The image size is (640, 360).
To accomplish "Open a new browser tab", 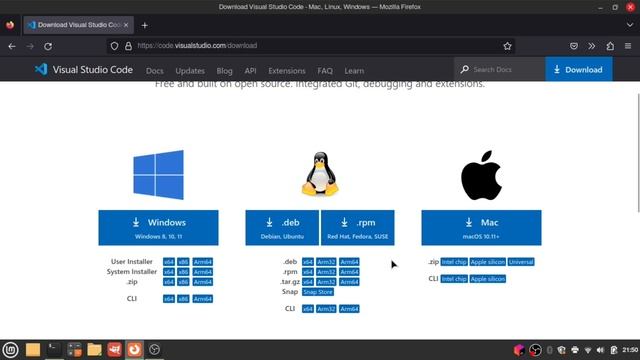I will pyautogui.click(x=144, y=25).
